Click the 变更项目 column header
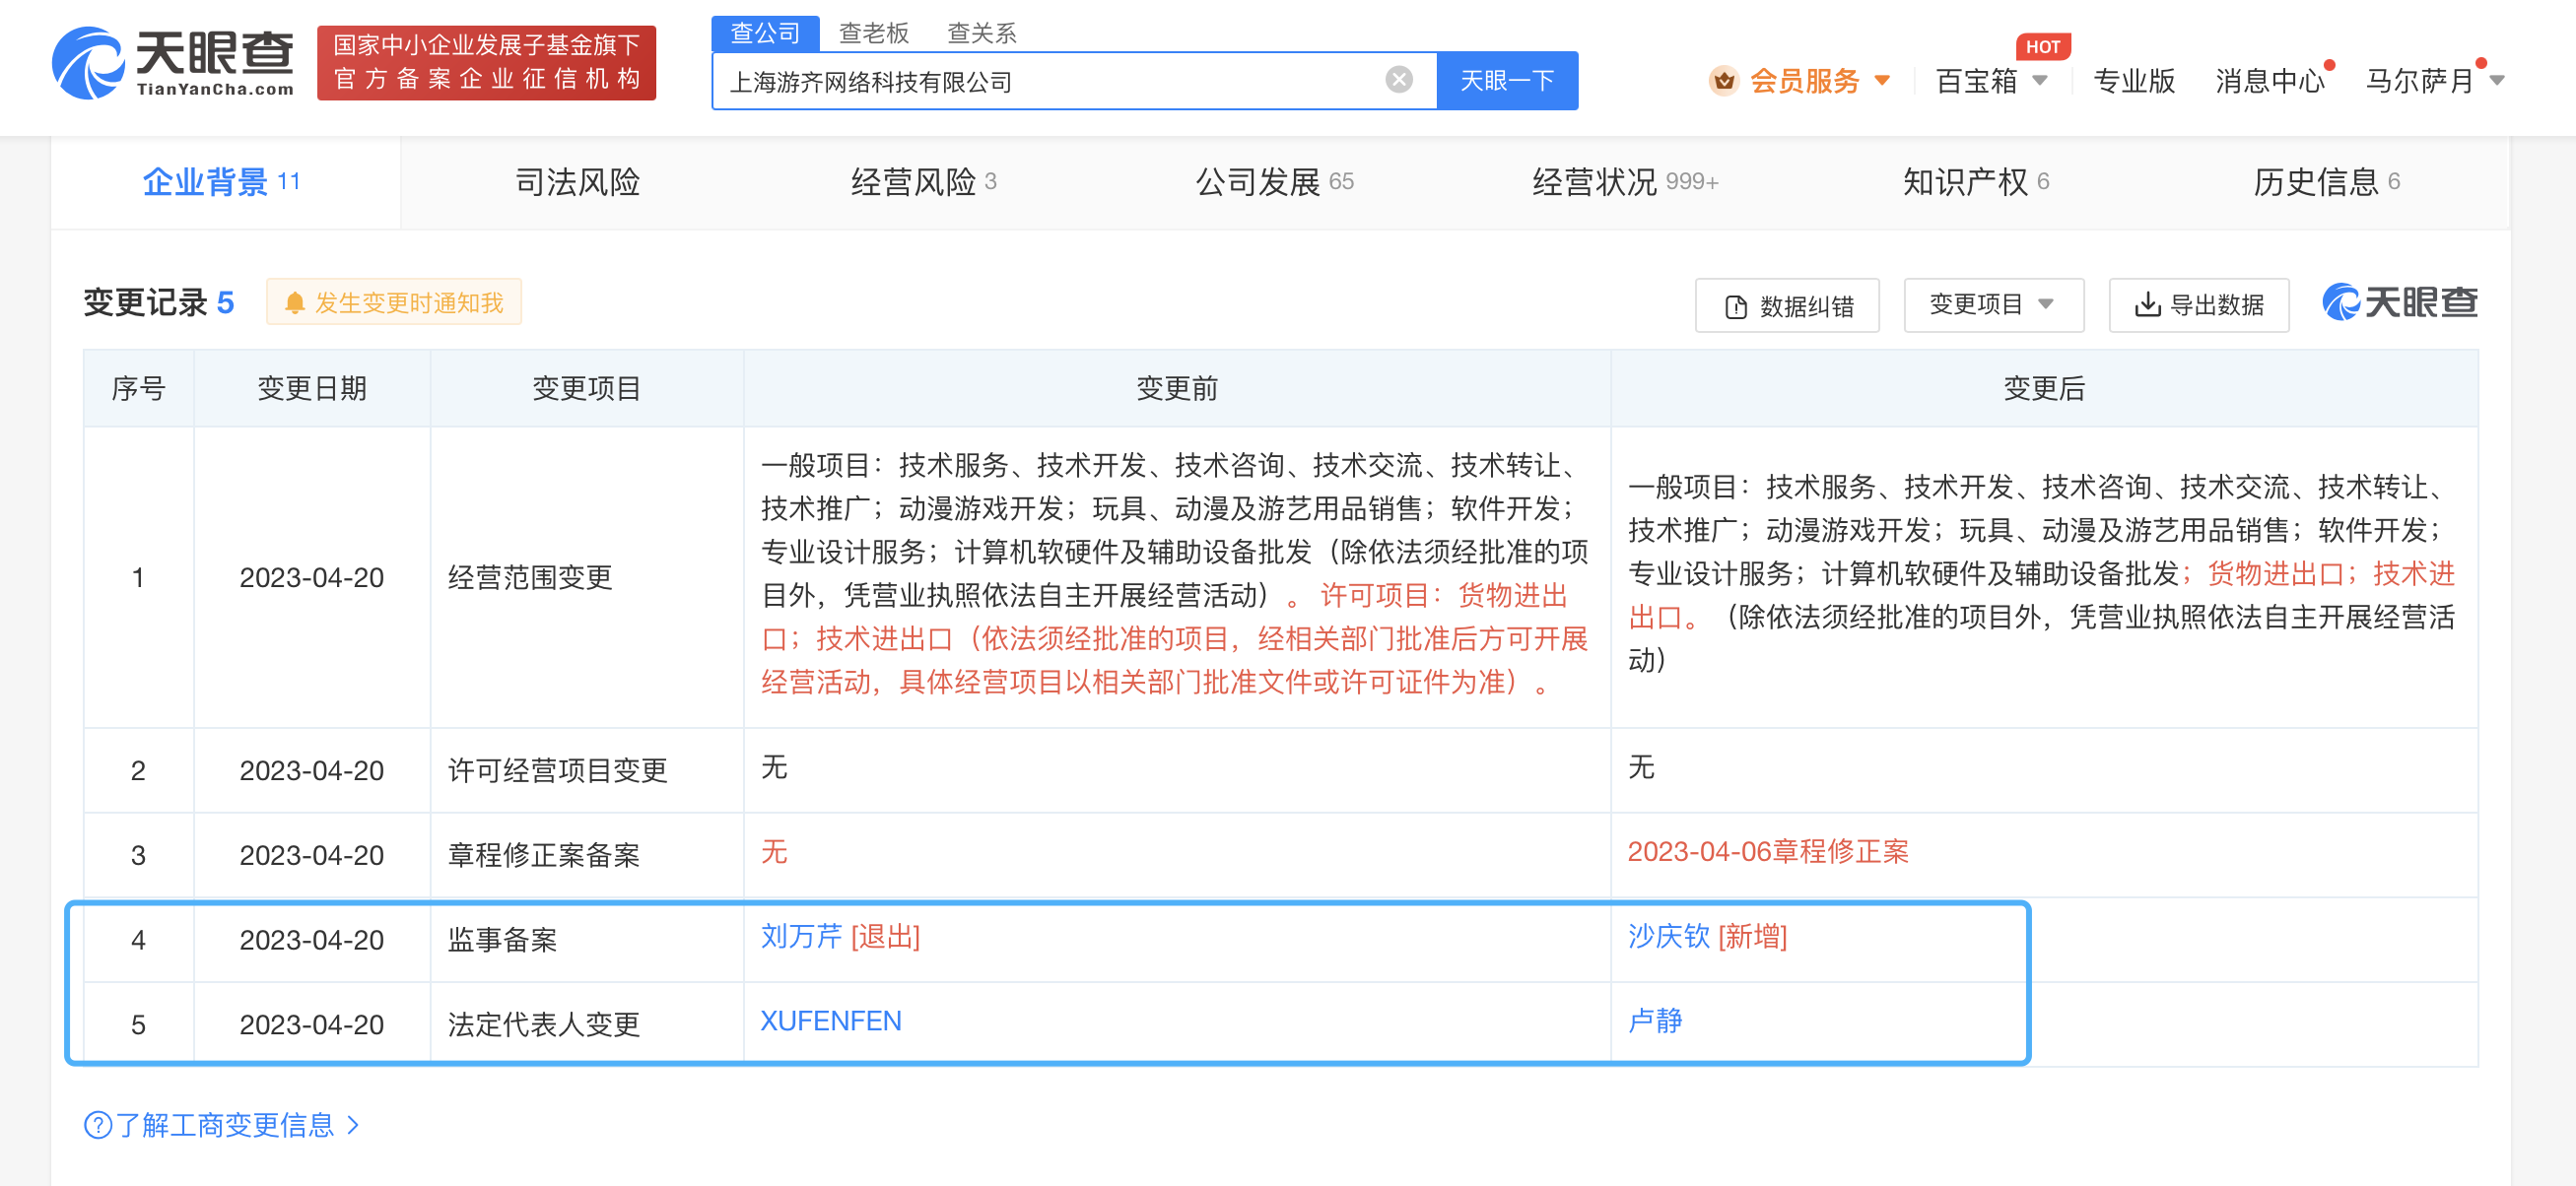2576x1186 pixels. coord(586,388)
